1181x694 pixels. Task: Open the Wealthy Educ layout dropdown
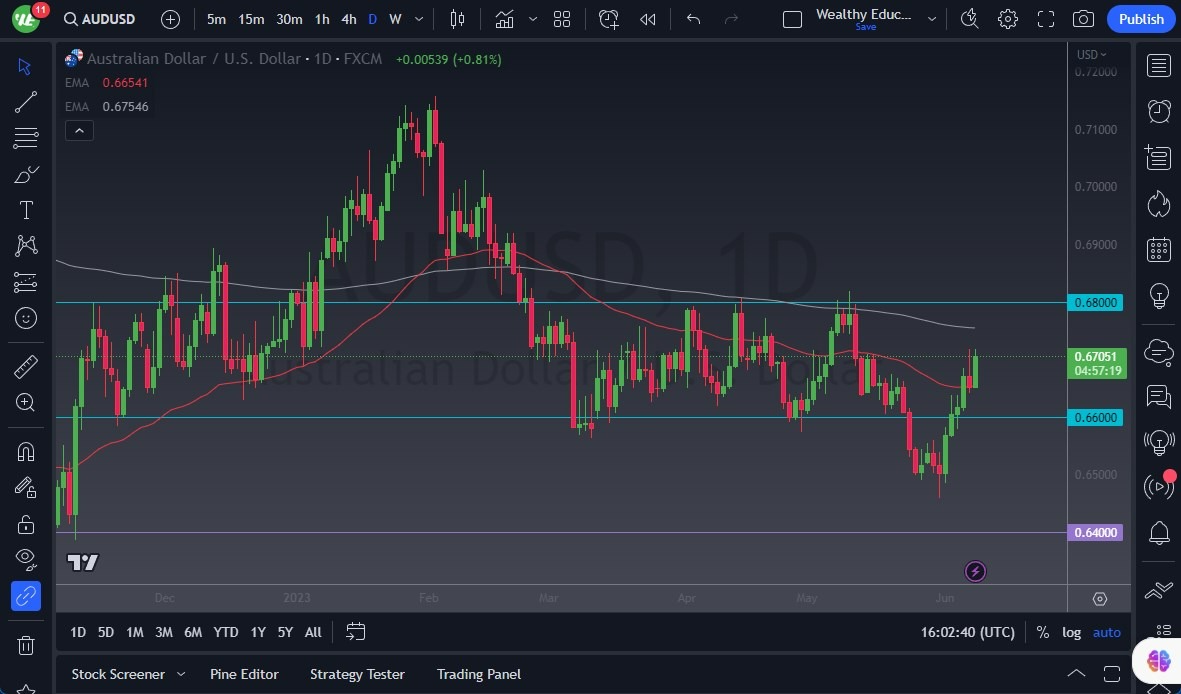(930, 18)
